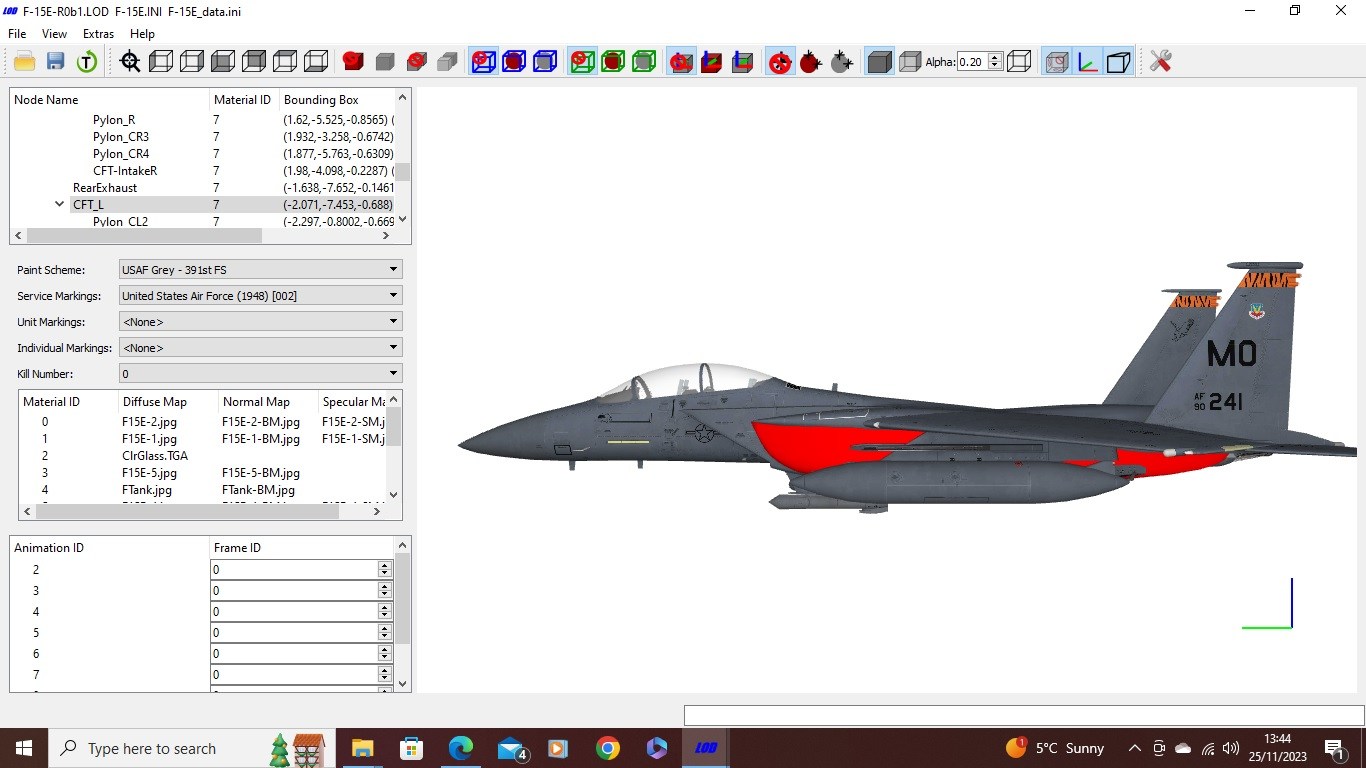
Task: Collapse the CFT_L tree node
Action: (x=60, y=204)
